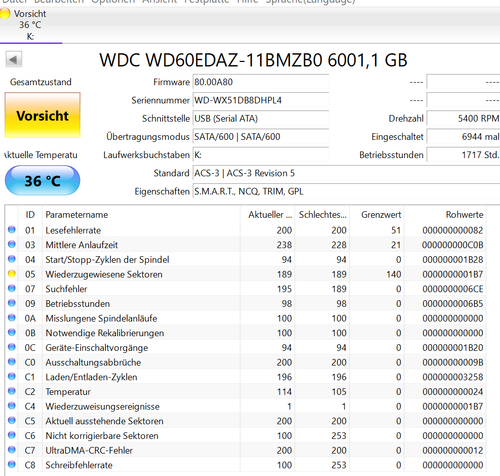Viewport: 500px width, 476px height.
Task: Click the Seriennummer field WD-WX51DB8DHPL4
Action: [261, 100]
